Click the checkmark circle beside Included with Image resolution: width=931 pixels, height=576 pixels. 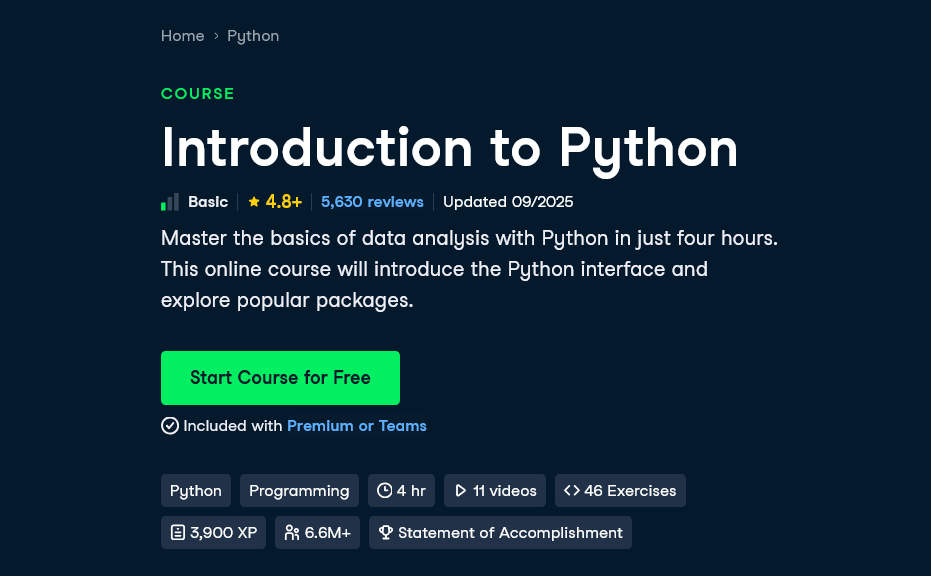pyautogui.click(x=170, y=426)
